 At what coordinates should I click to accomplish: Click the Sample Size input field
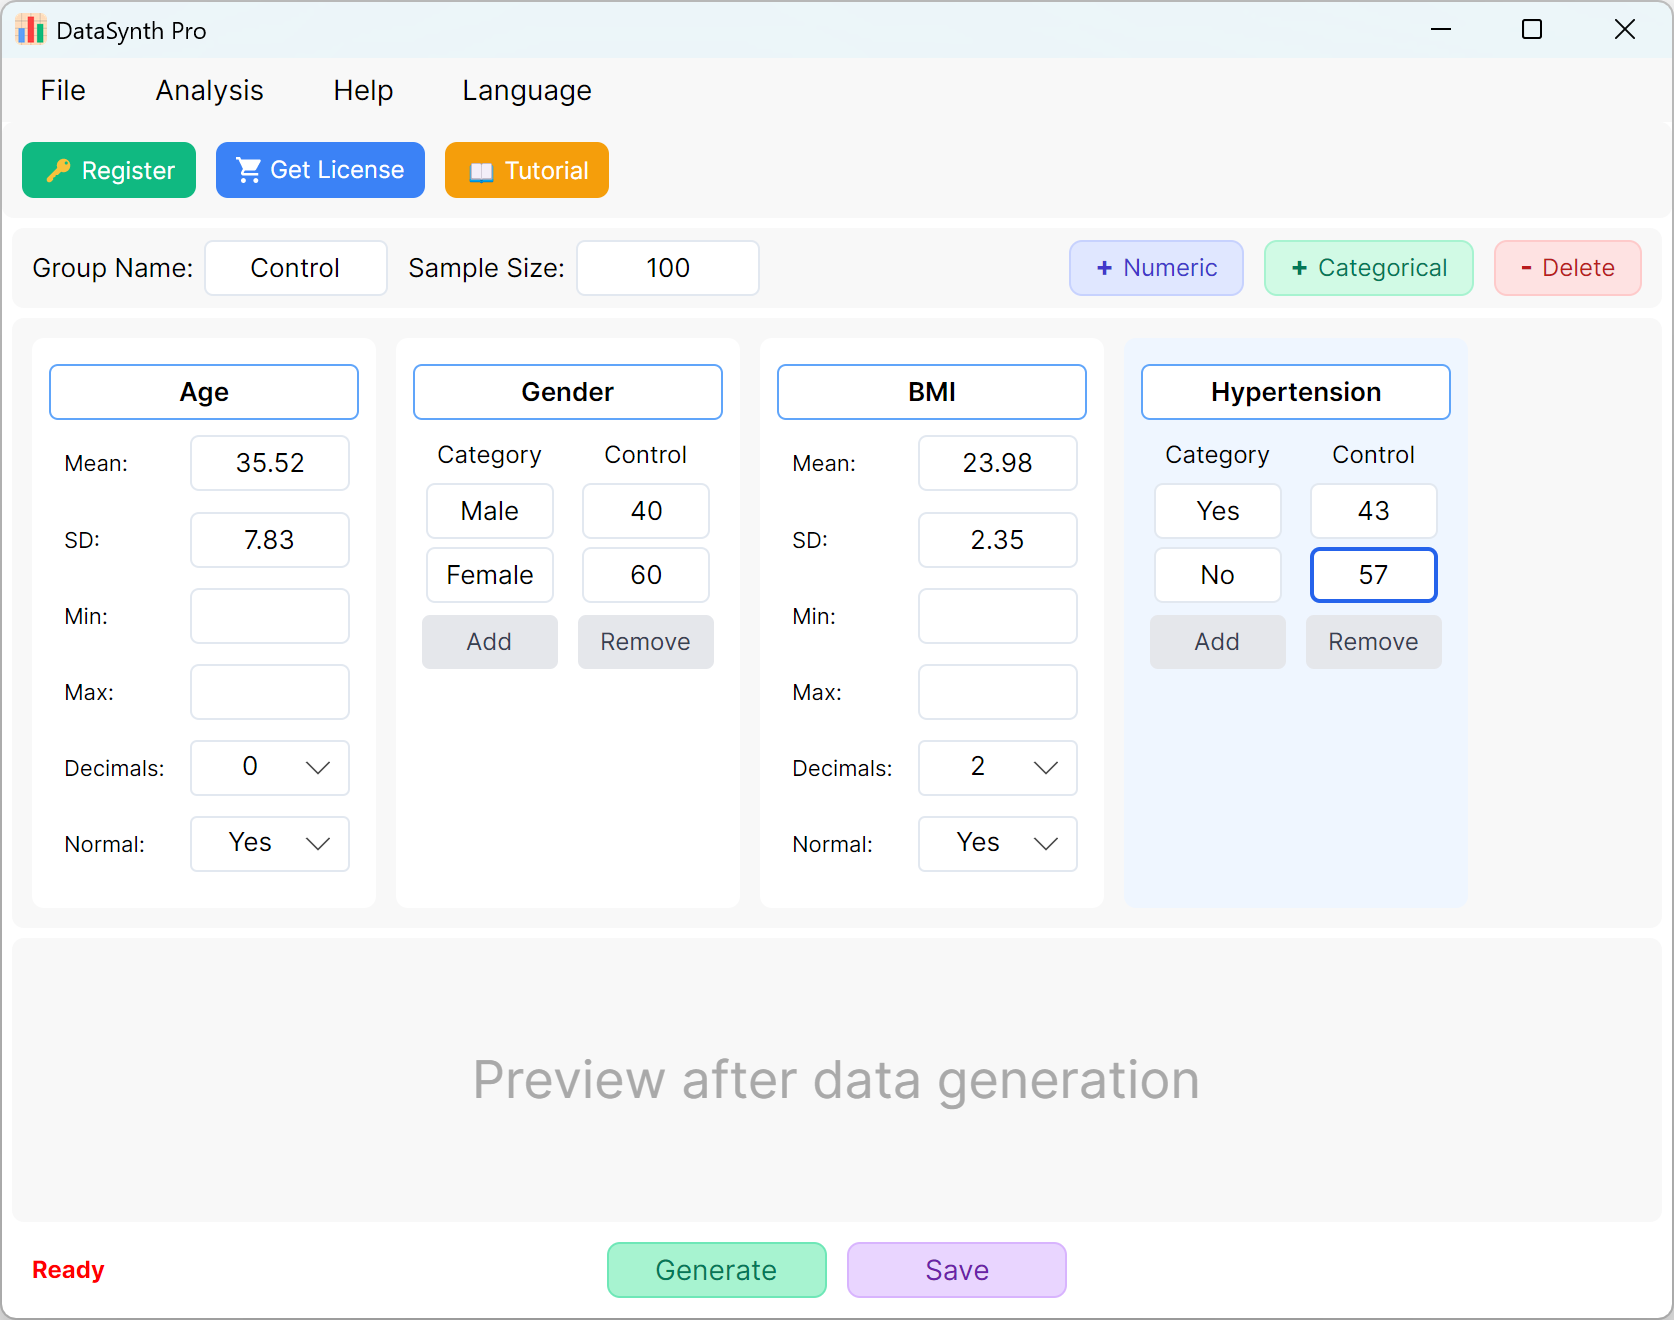(x=668, y=268)
